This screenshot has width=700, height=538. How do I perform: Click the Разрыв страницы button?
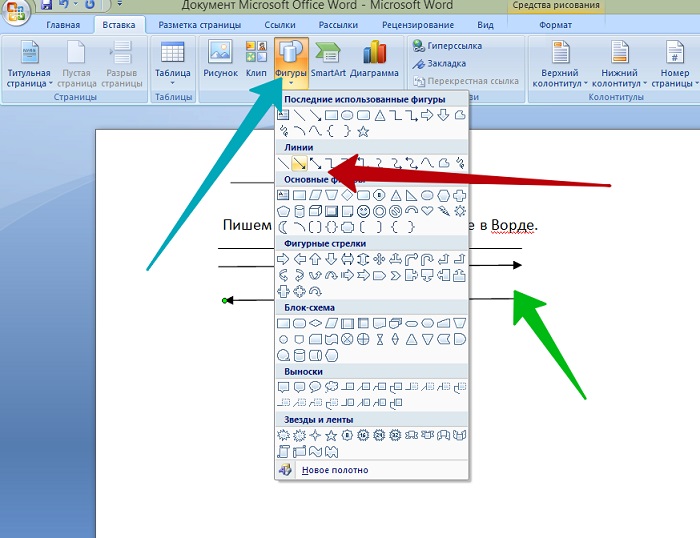coord(121,63)
